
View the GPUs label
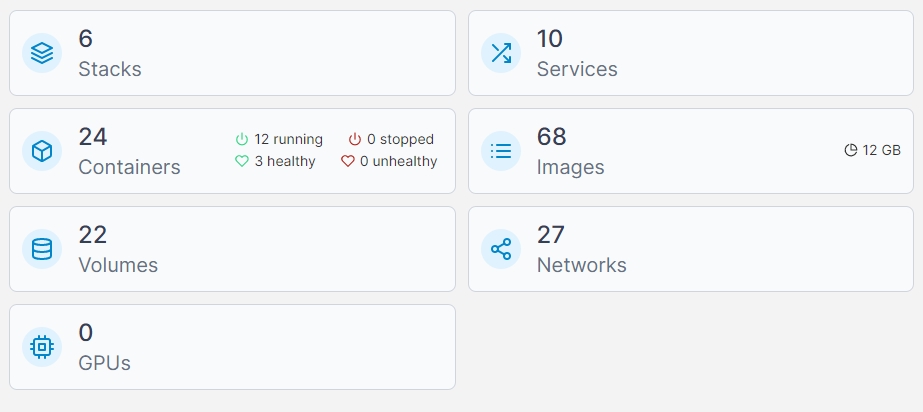[104, 364]
